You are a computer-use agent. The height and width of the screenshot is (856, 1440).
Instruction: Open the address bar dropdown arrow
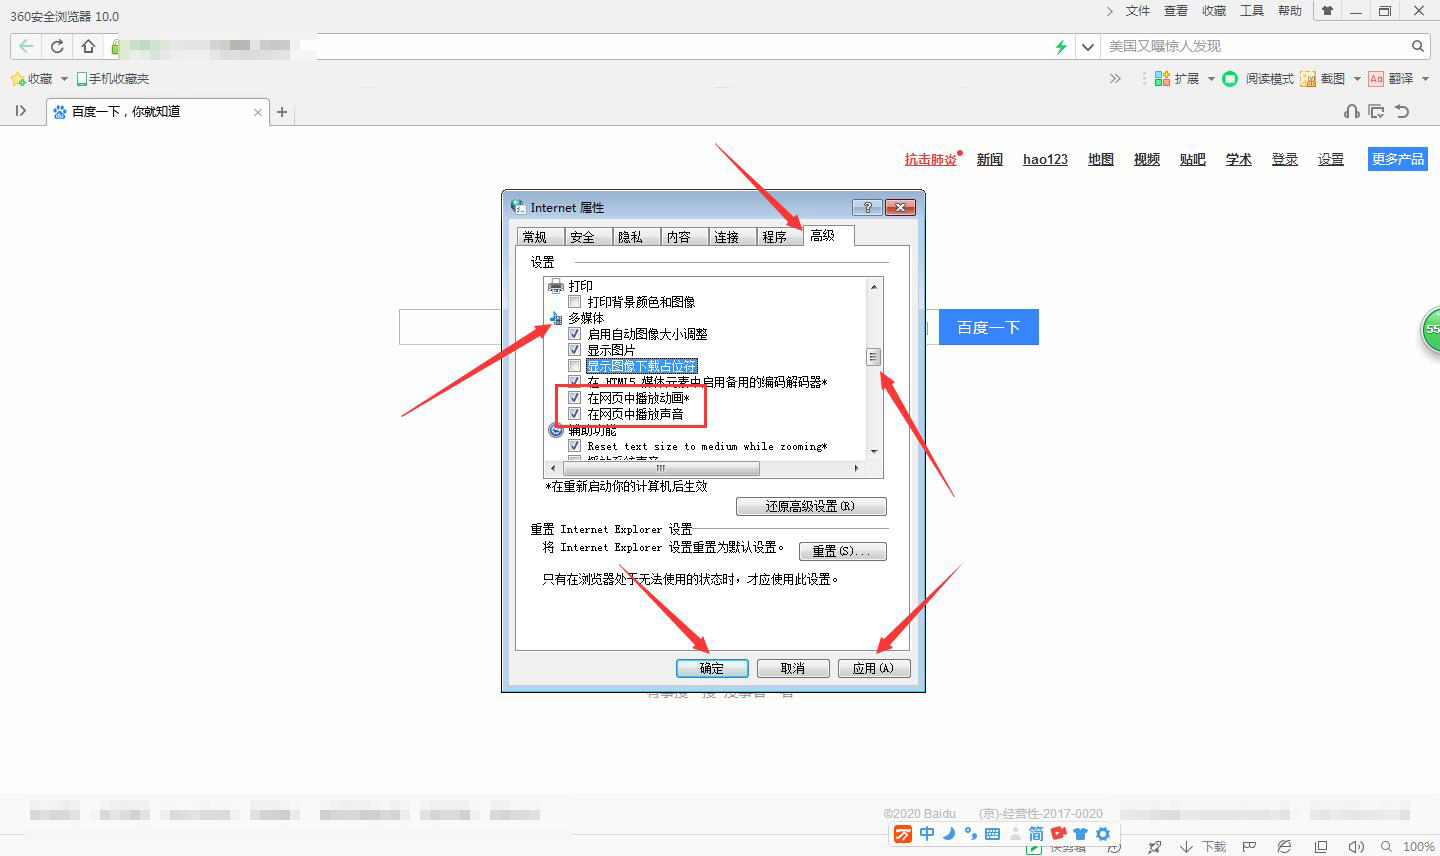[x=1088, y=46]
